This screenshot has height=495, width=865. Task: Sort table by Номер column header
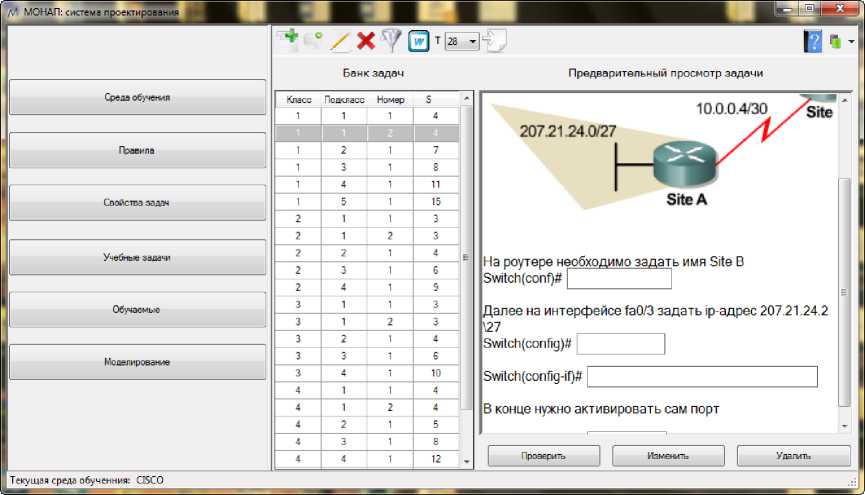[x=390, y=99]
